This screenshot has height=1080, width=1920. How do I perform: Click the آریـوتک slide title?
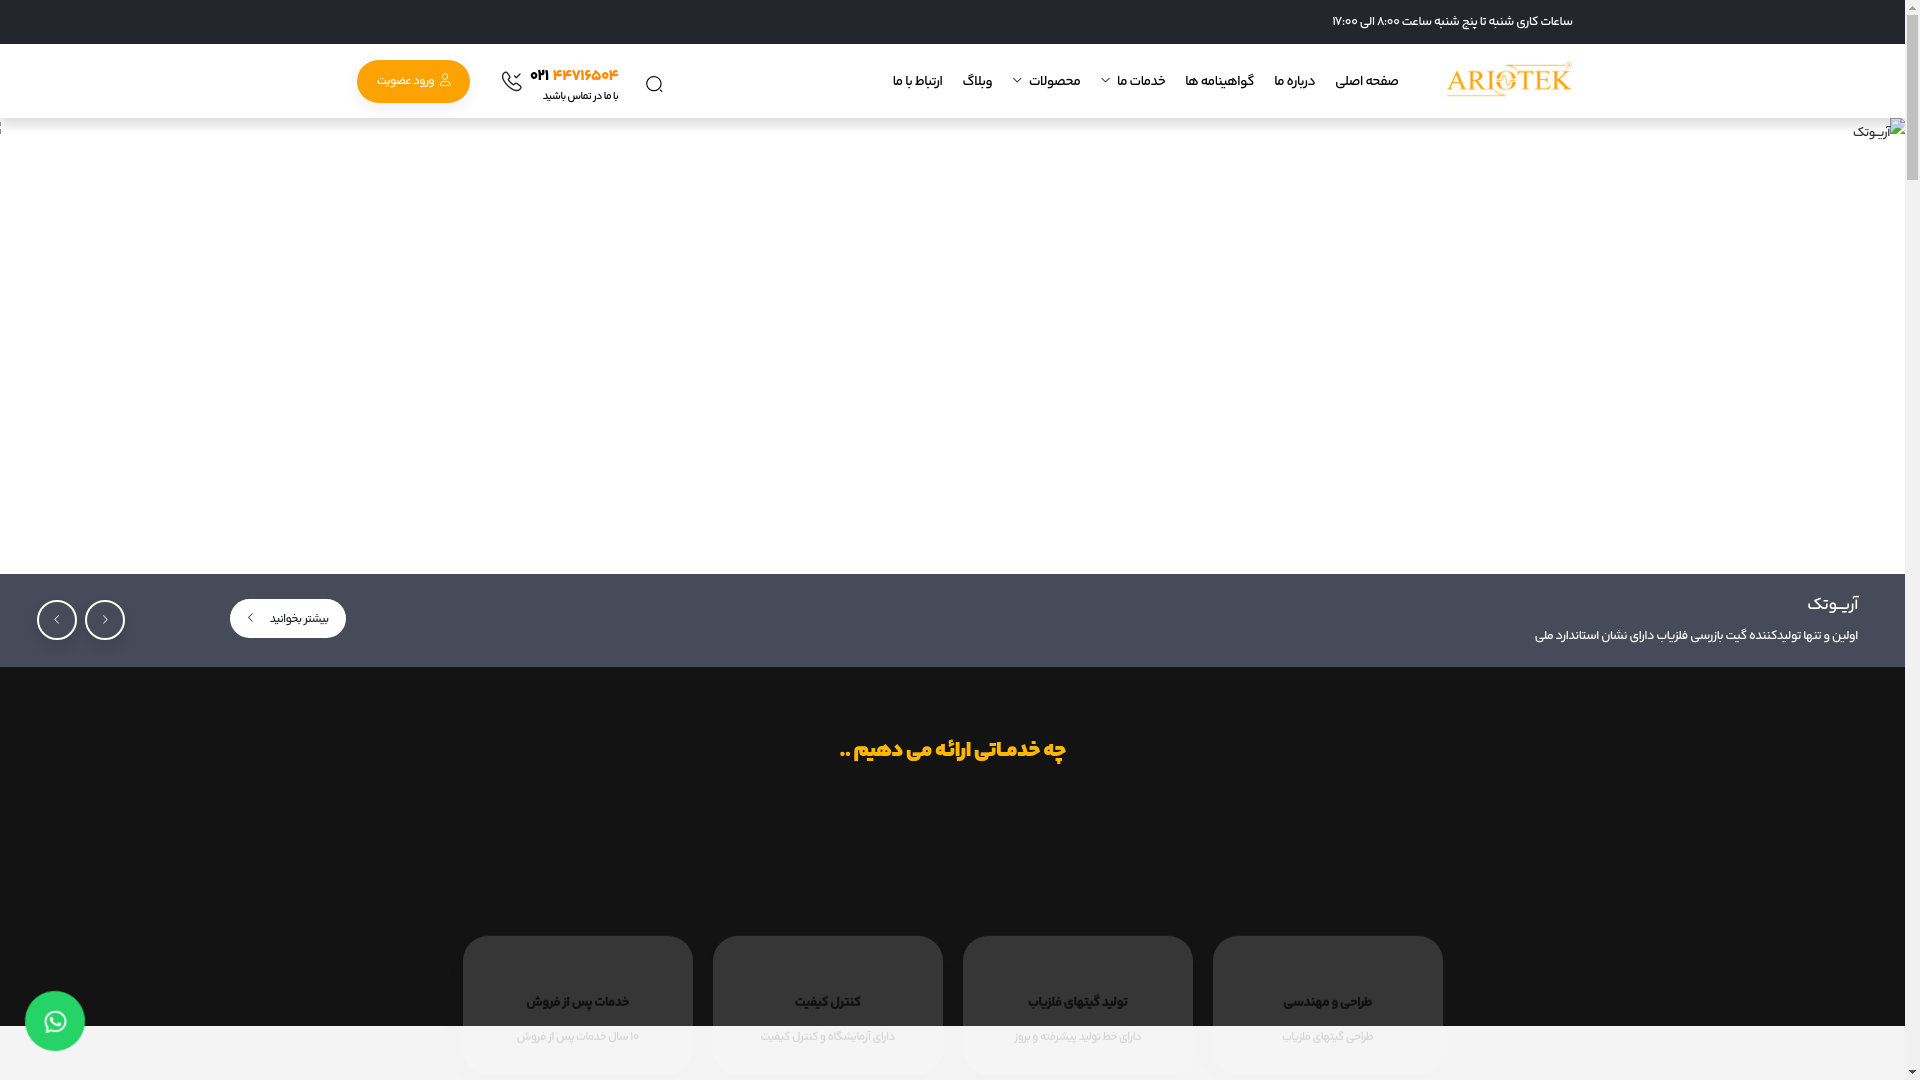1832,605
